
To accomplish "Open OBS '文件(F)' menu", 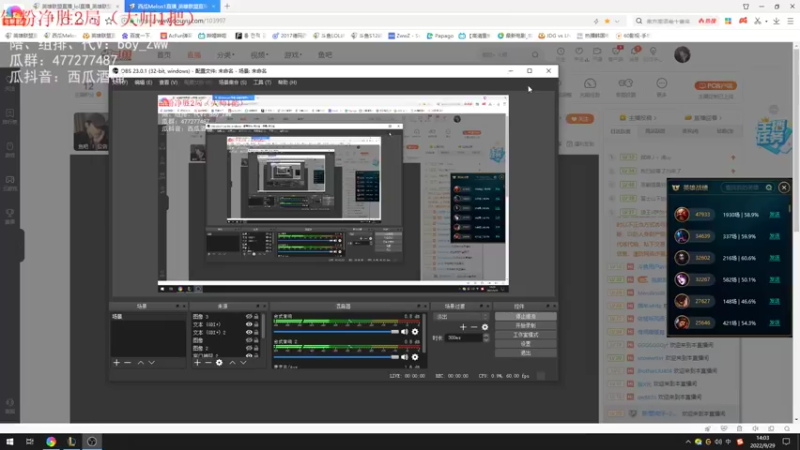I will [120, 82].
